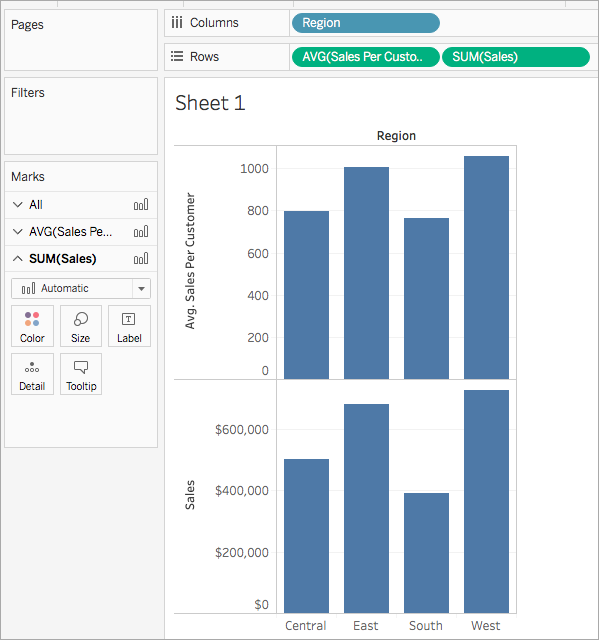Click the Columns shelf icon
The height and width of the screenshot is (640, 599).
pyautogui.click(x=177, y=22)
